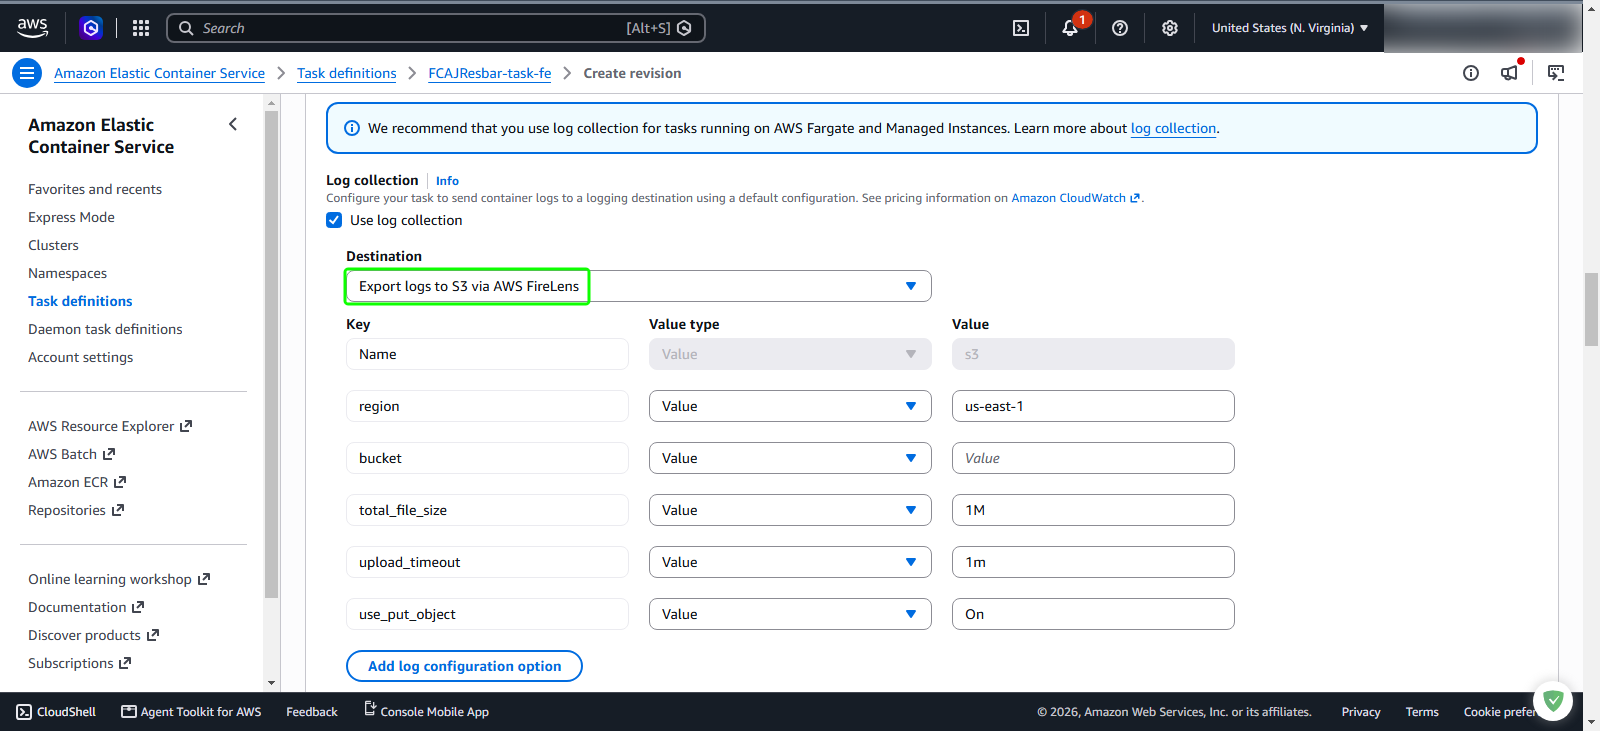Viewport: 1600px width, 731px height.
Task: Open Daemon task definitions
Action: [105, 329]
